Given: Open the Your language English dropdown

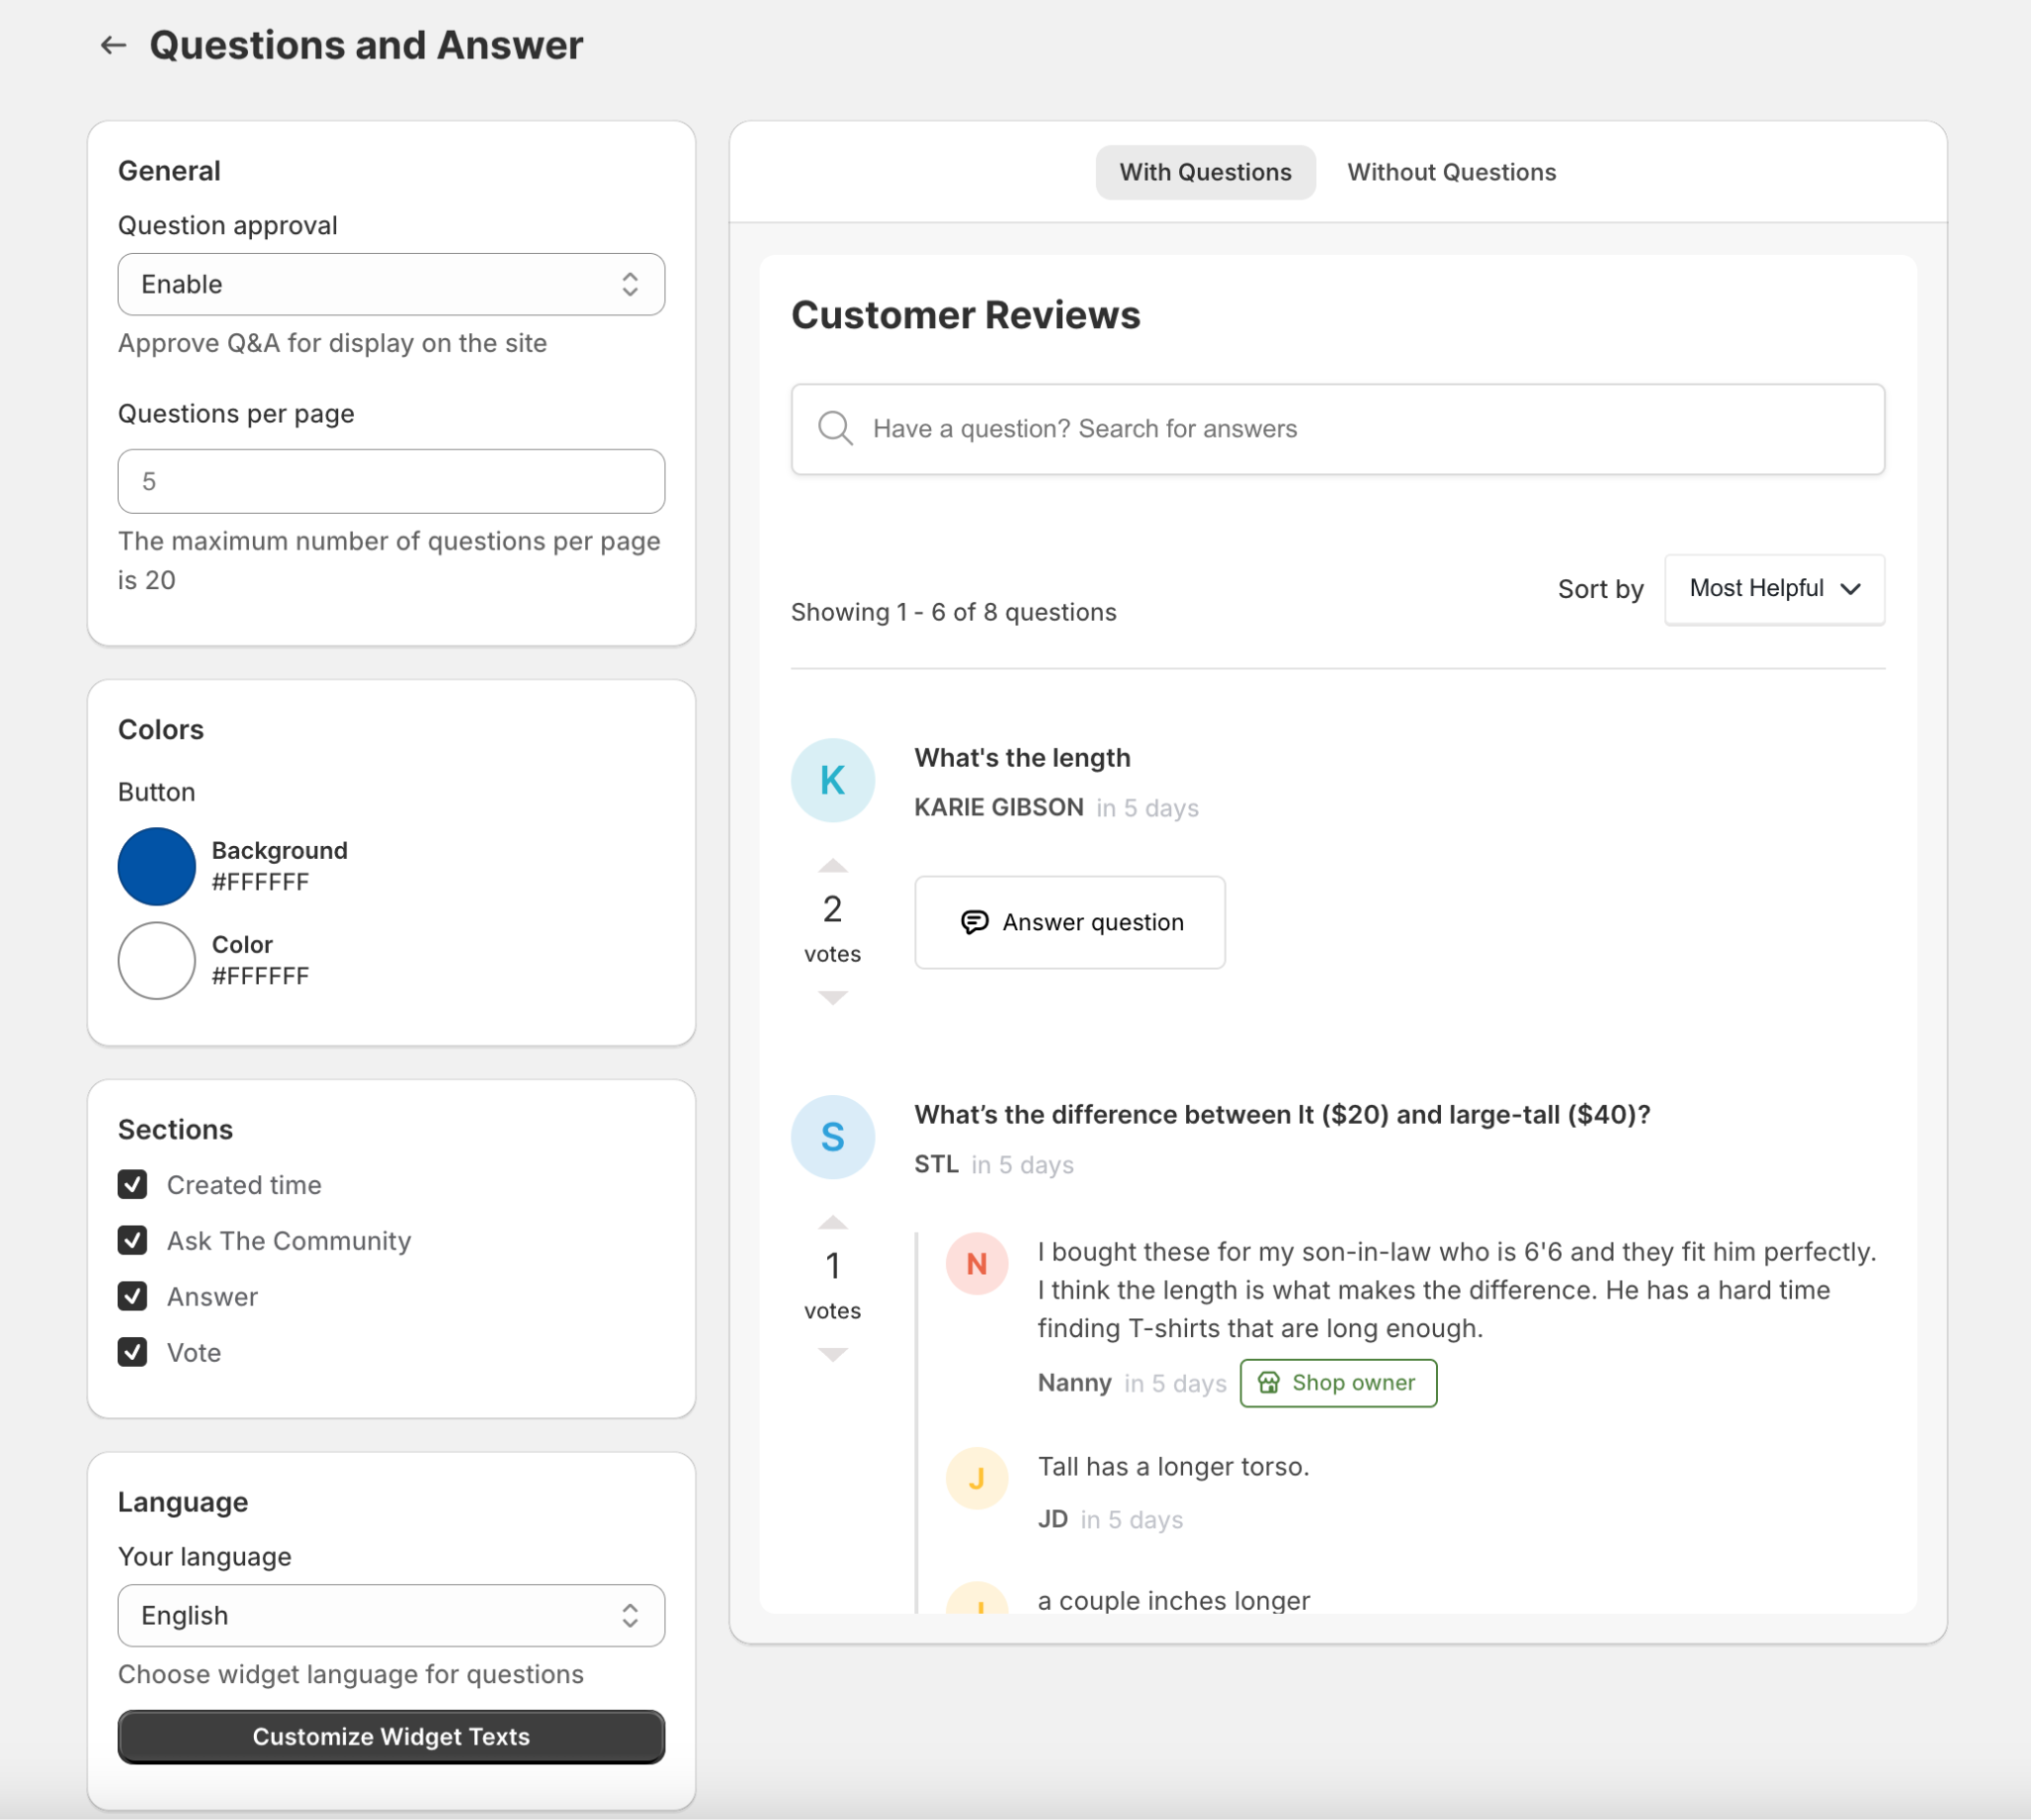Looking at the screenshot, I should click(x=391, y=1615).
